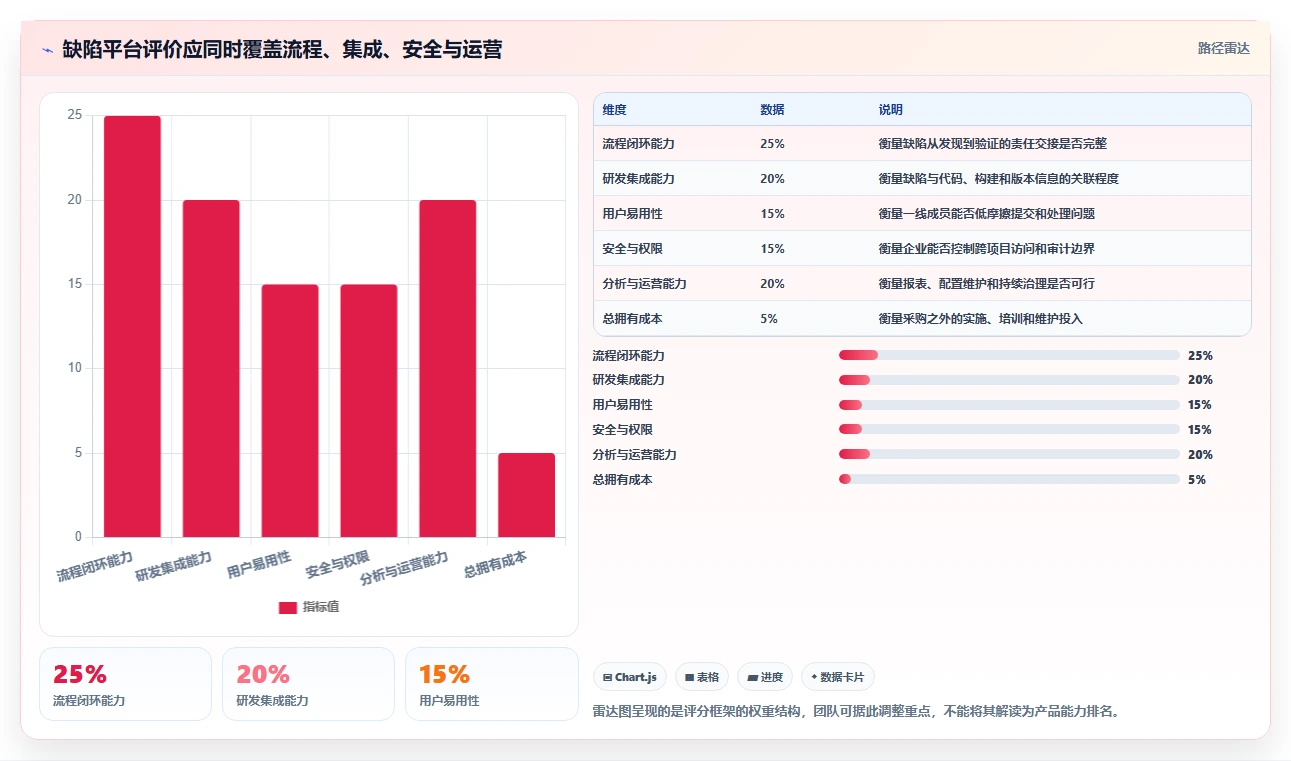Click description 衡量企业能否控制跨项目访问和审计边界
This screenshot has height=761, width=1291.
point(986,249)
